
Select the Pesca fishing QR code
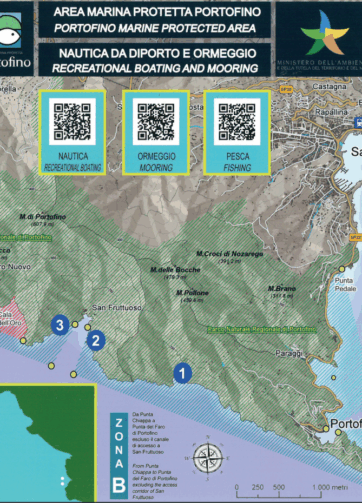click(x=237, y=122)
